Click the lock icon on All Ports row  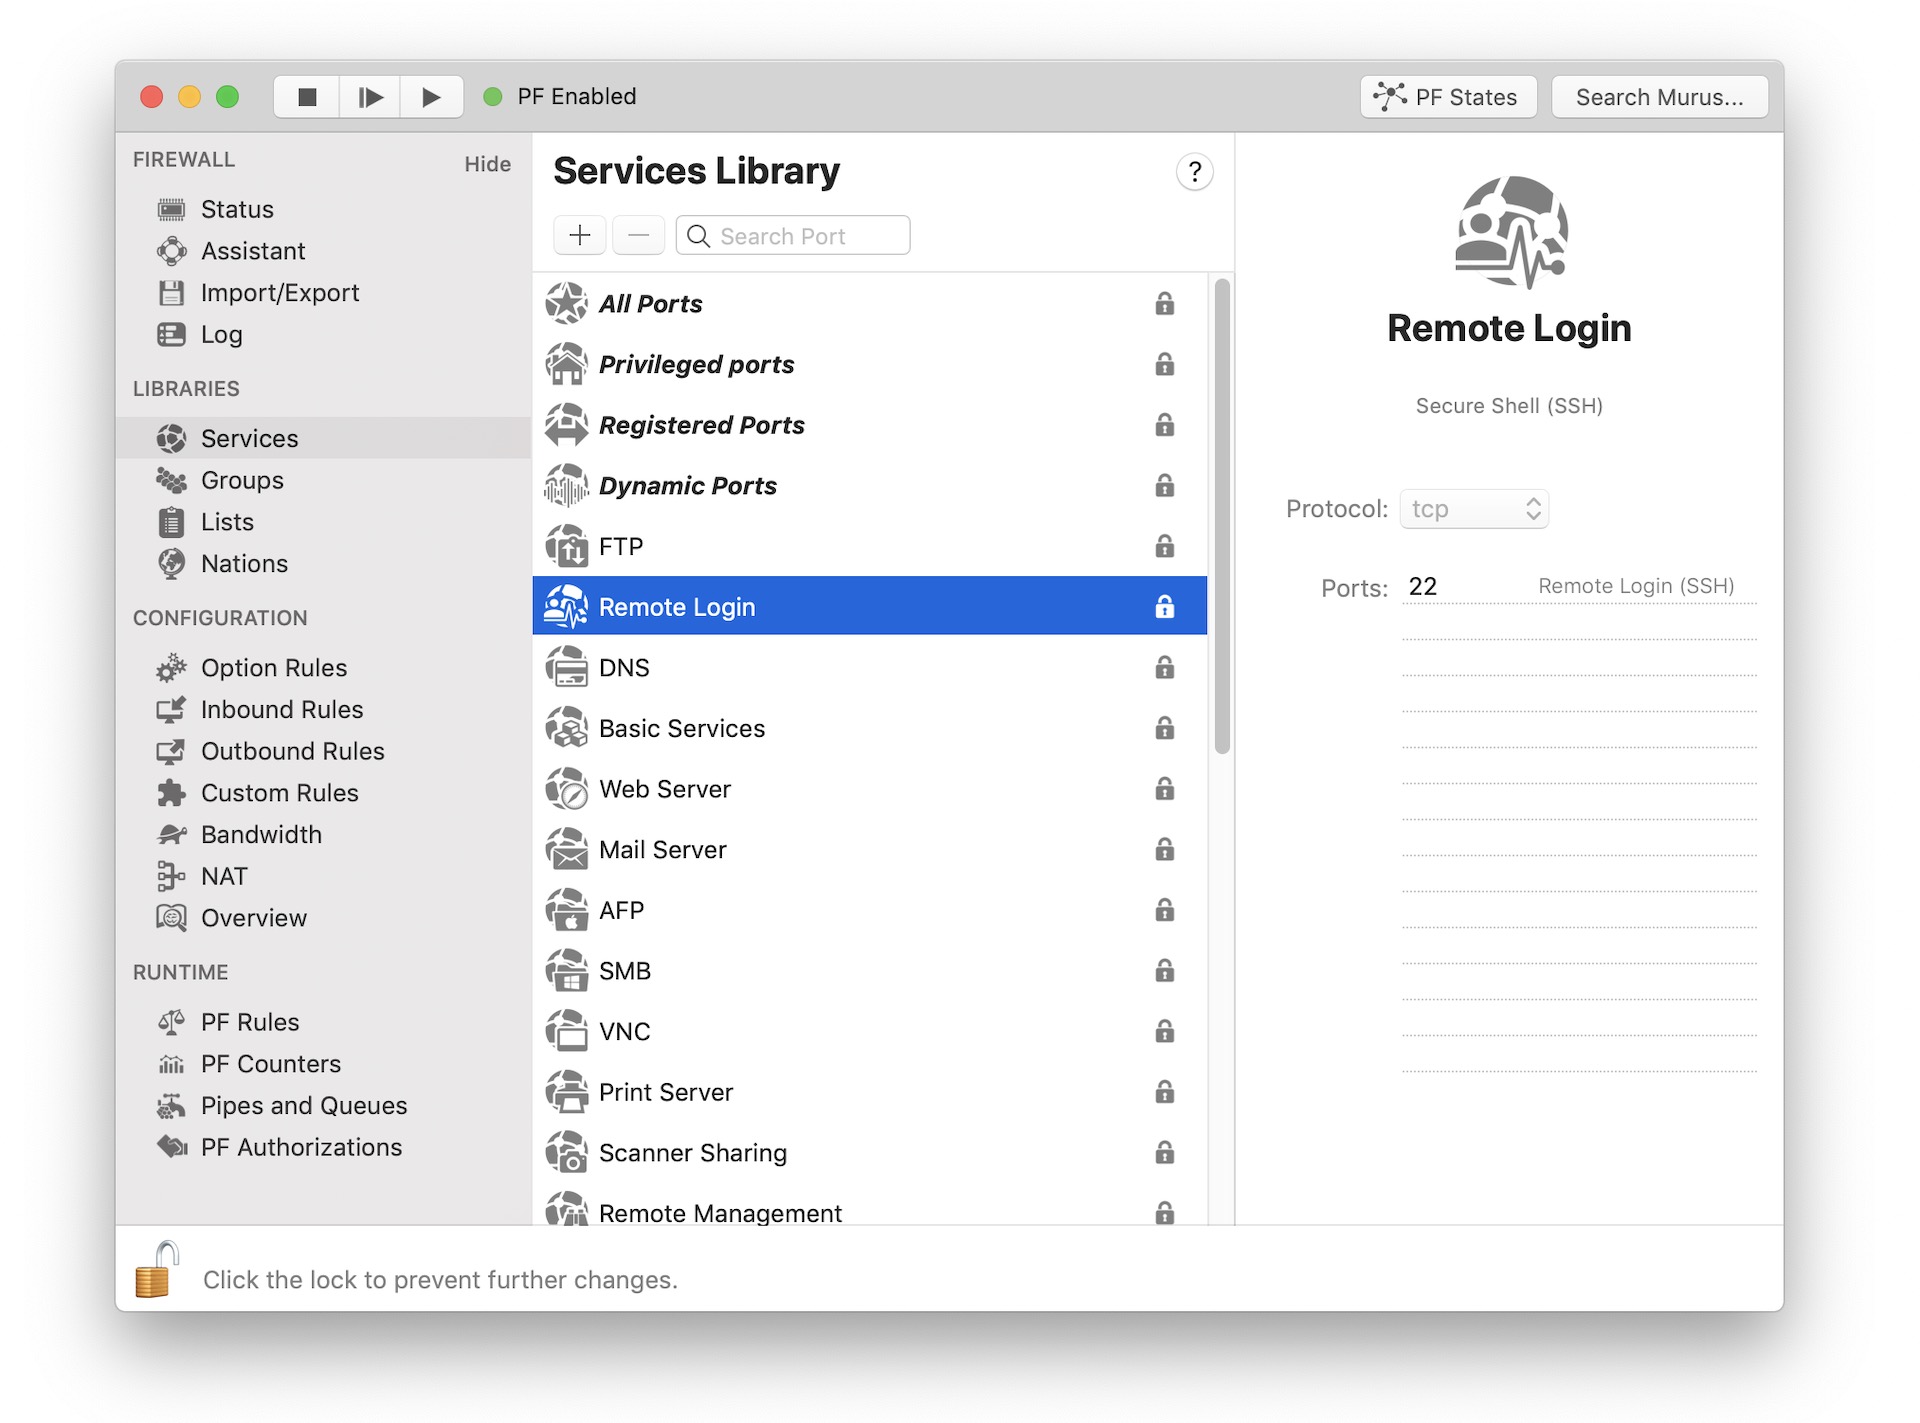coord(1164,303)
